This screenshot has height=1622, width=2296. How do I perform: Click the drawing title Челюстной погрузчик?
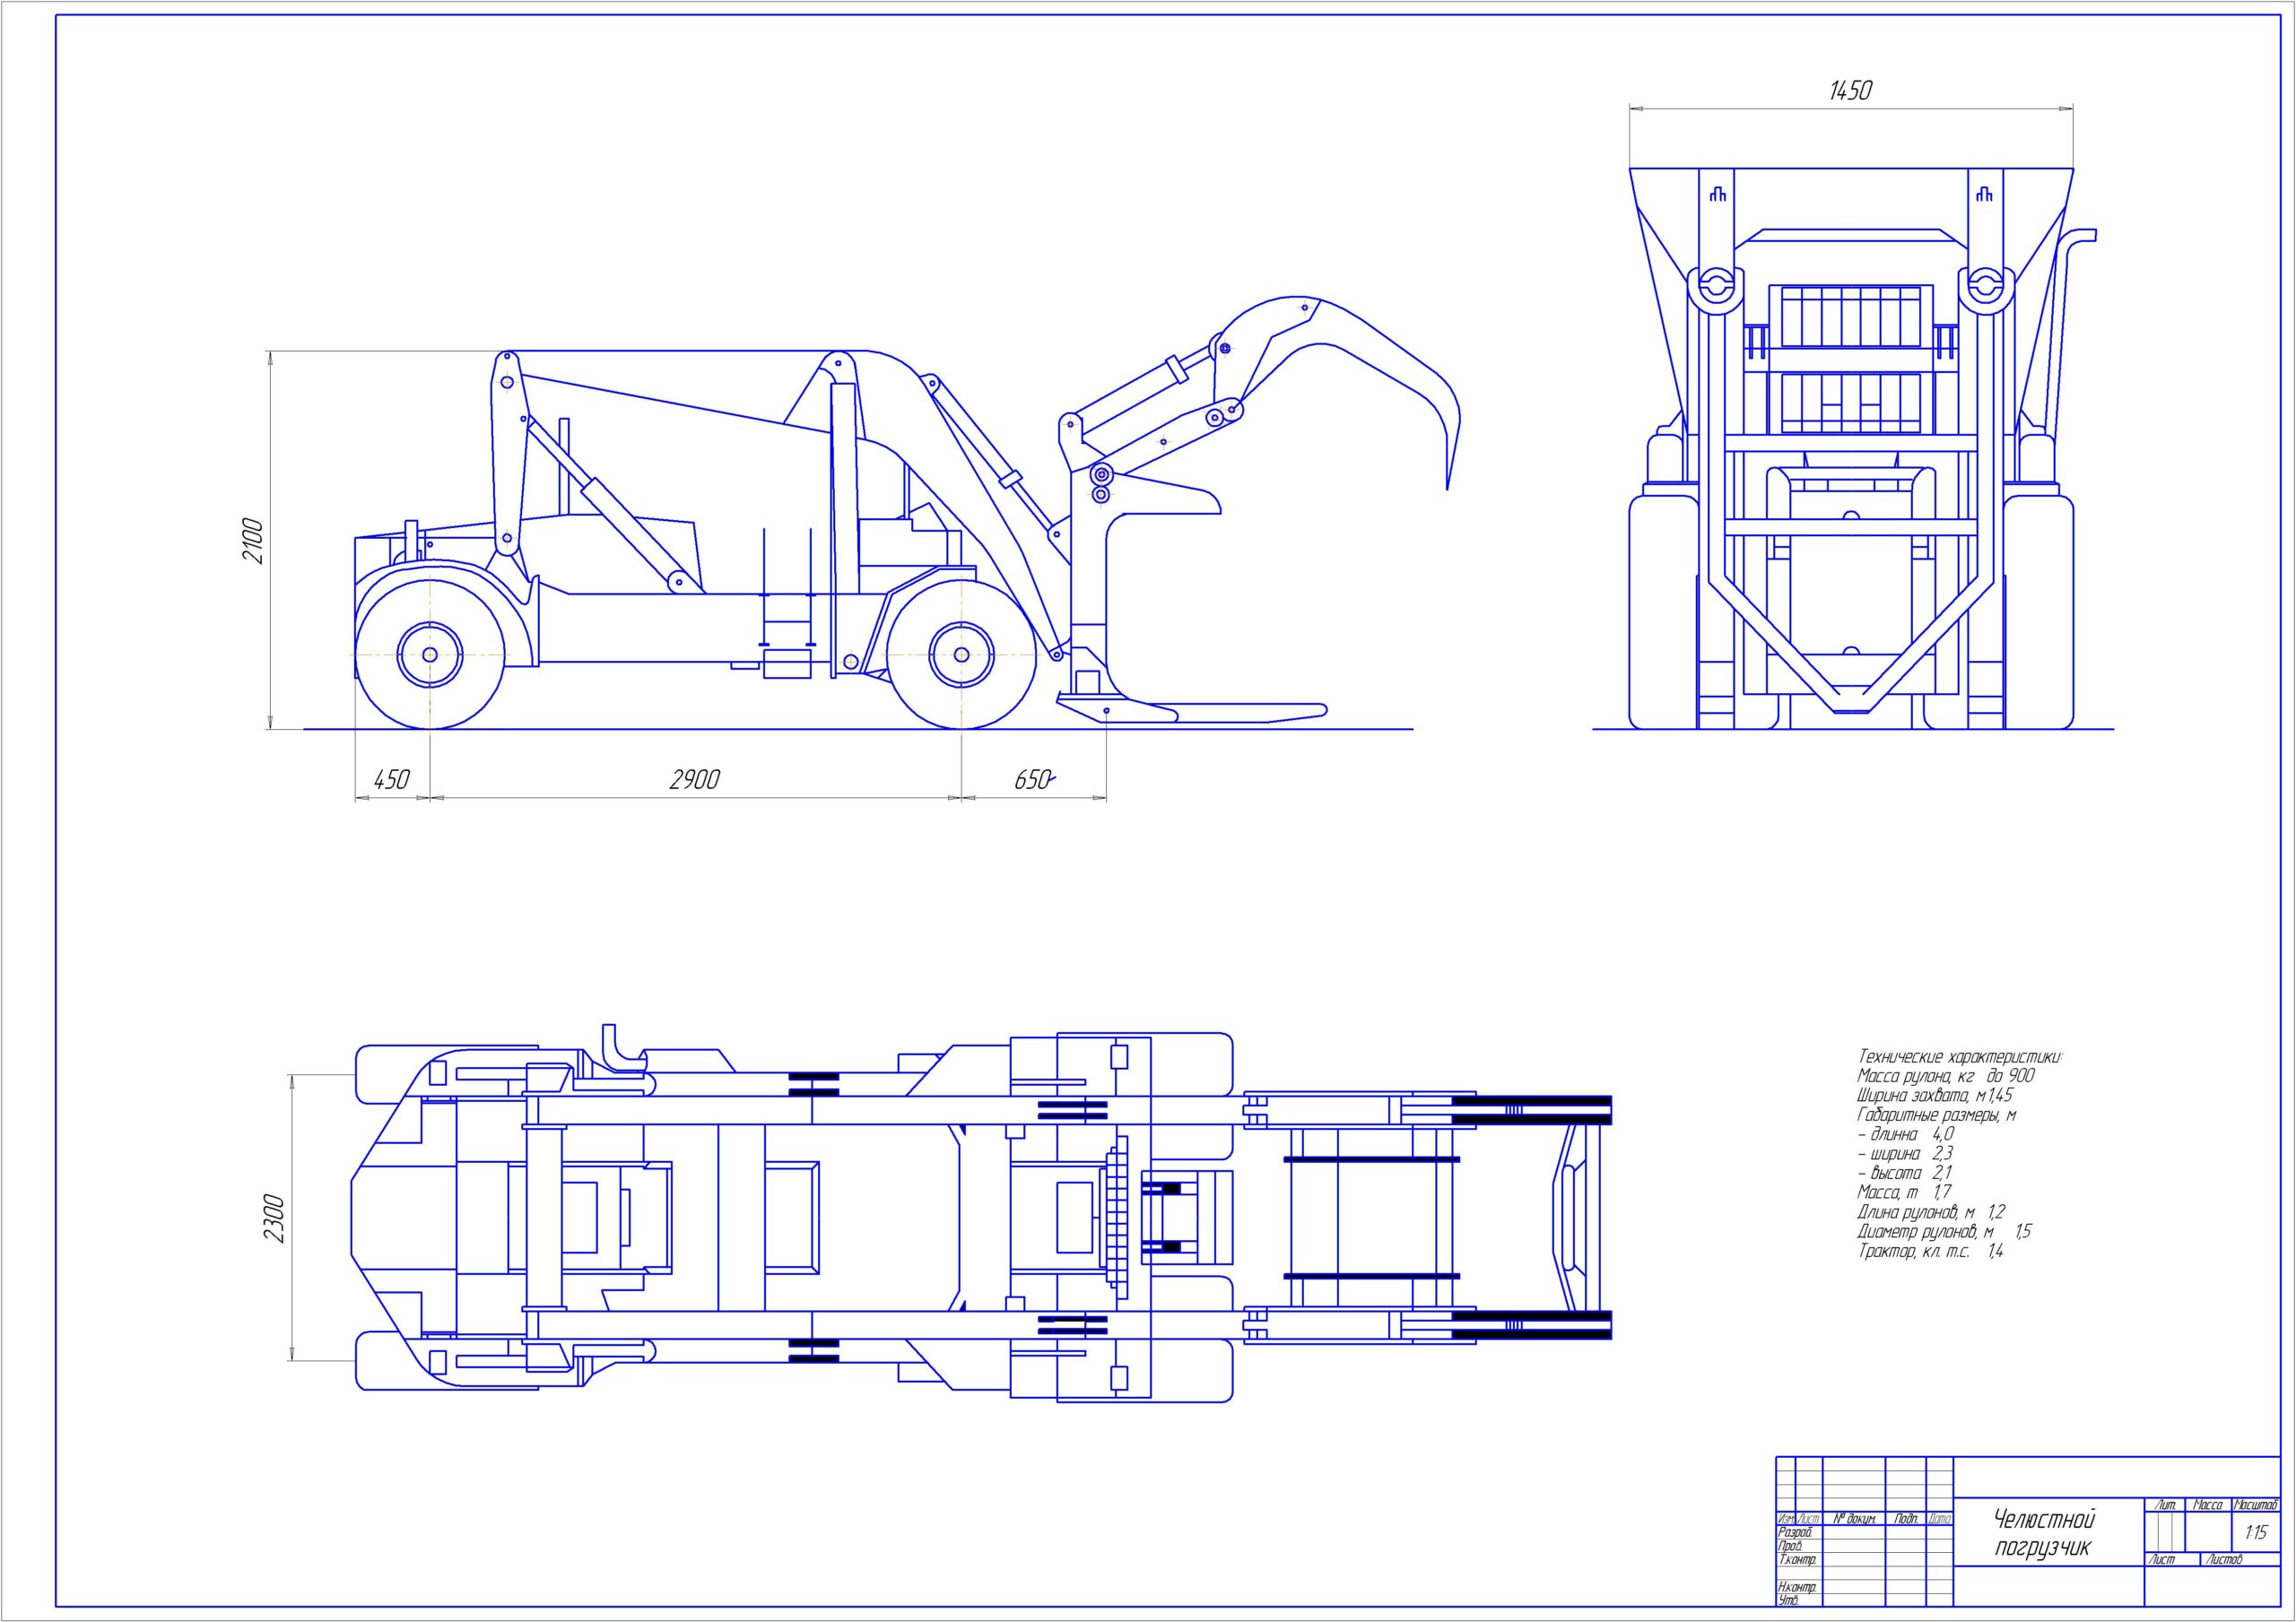(x=2043, y=1533)
